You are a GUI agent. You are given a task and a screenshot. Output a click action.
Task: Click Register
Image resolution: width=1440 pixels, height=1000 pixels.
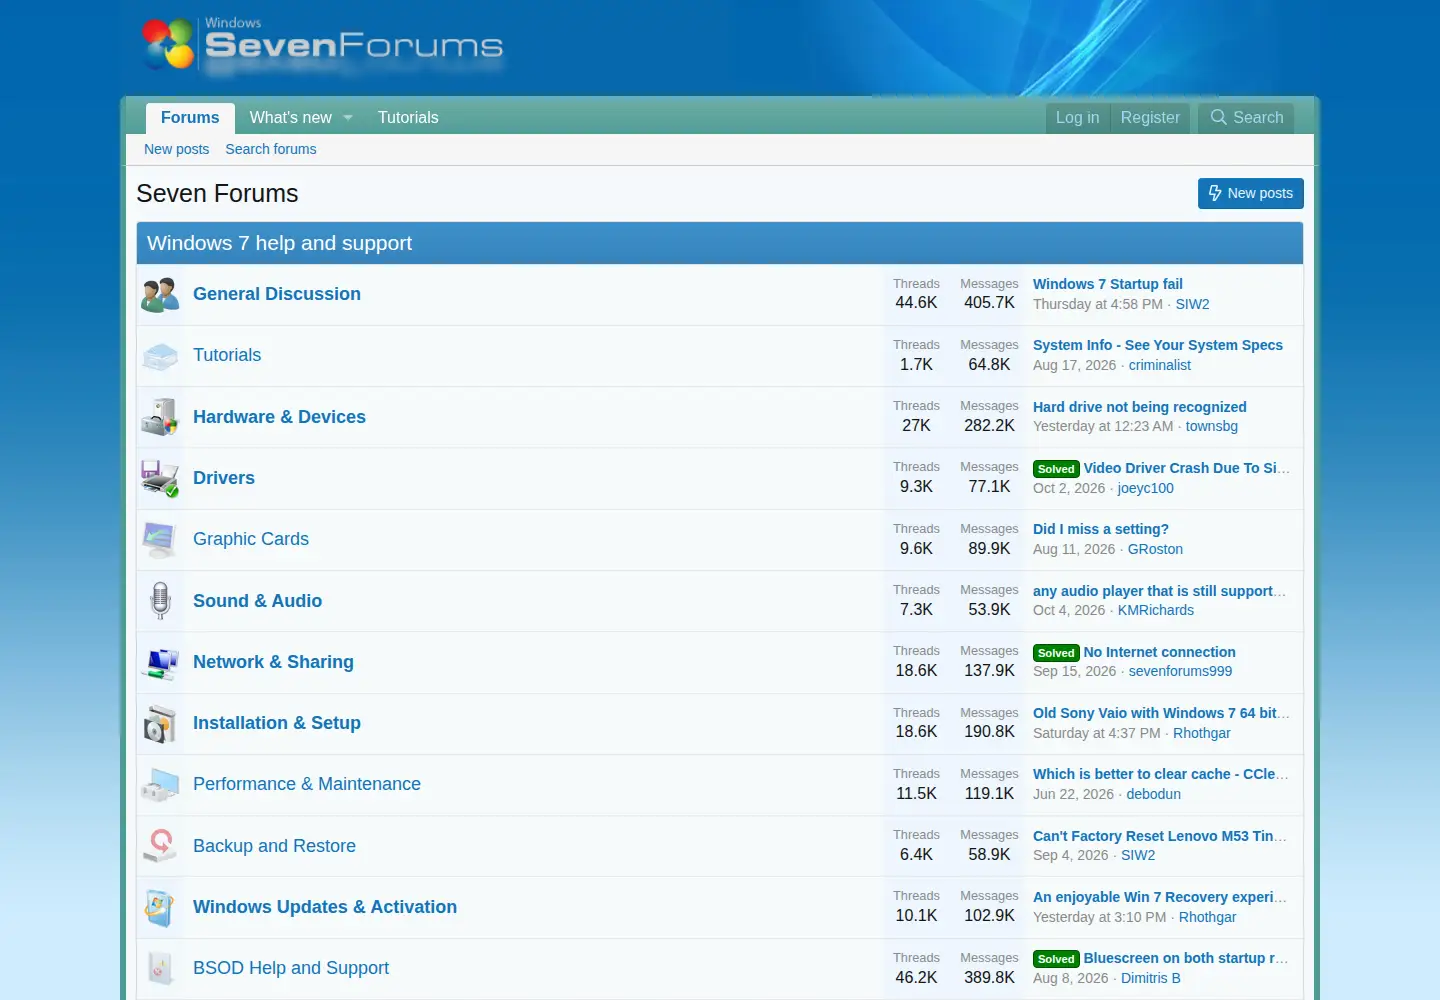pos(1150,118)
